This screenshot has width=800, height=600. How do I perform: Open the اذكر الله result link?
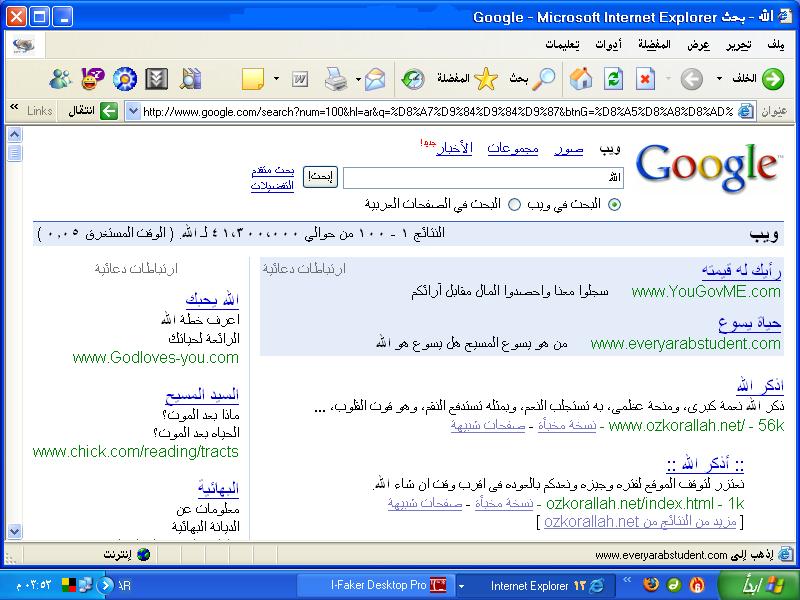click(760, 386)
